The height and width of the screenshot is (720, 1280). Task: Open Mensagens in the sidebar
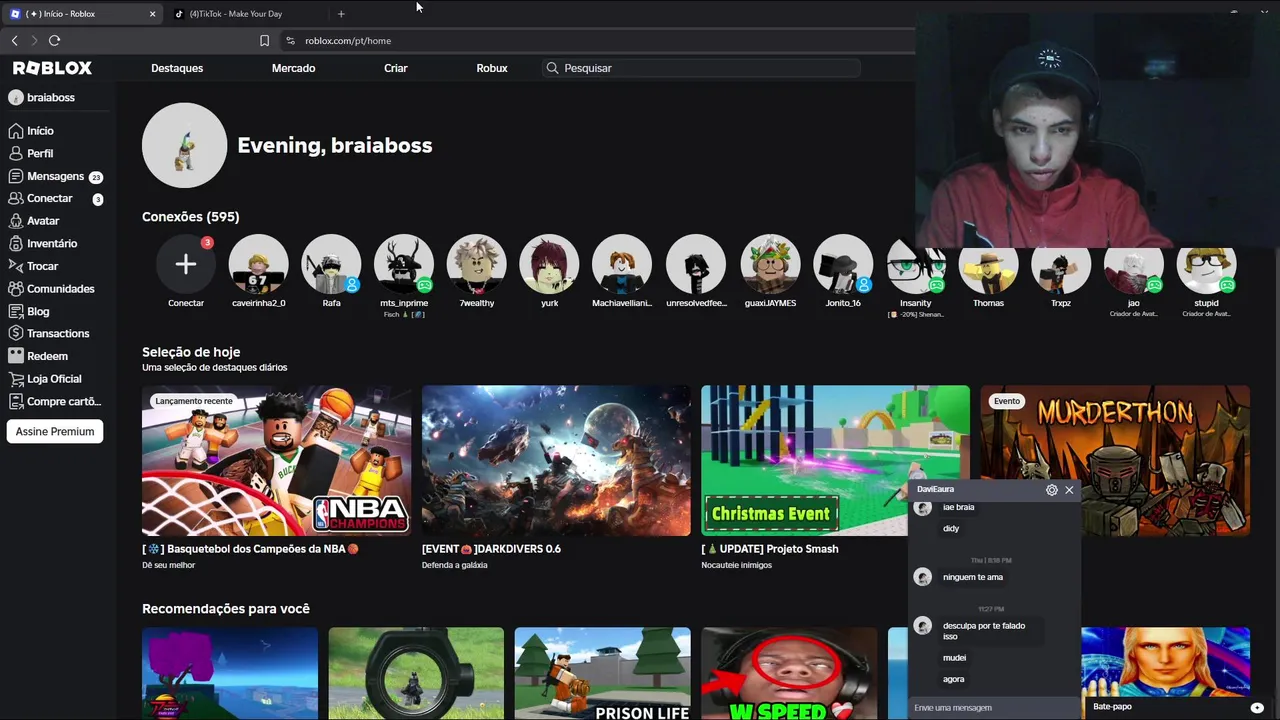pos(55,176)
